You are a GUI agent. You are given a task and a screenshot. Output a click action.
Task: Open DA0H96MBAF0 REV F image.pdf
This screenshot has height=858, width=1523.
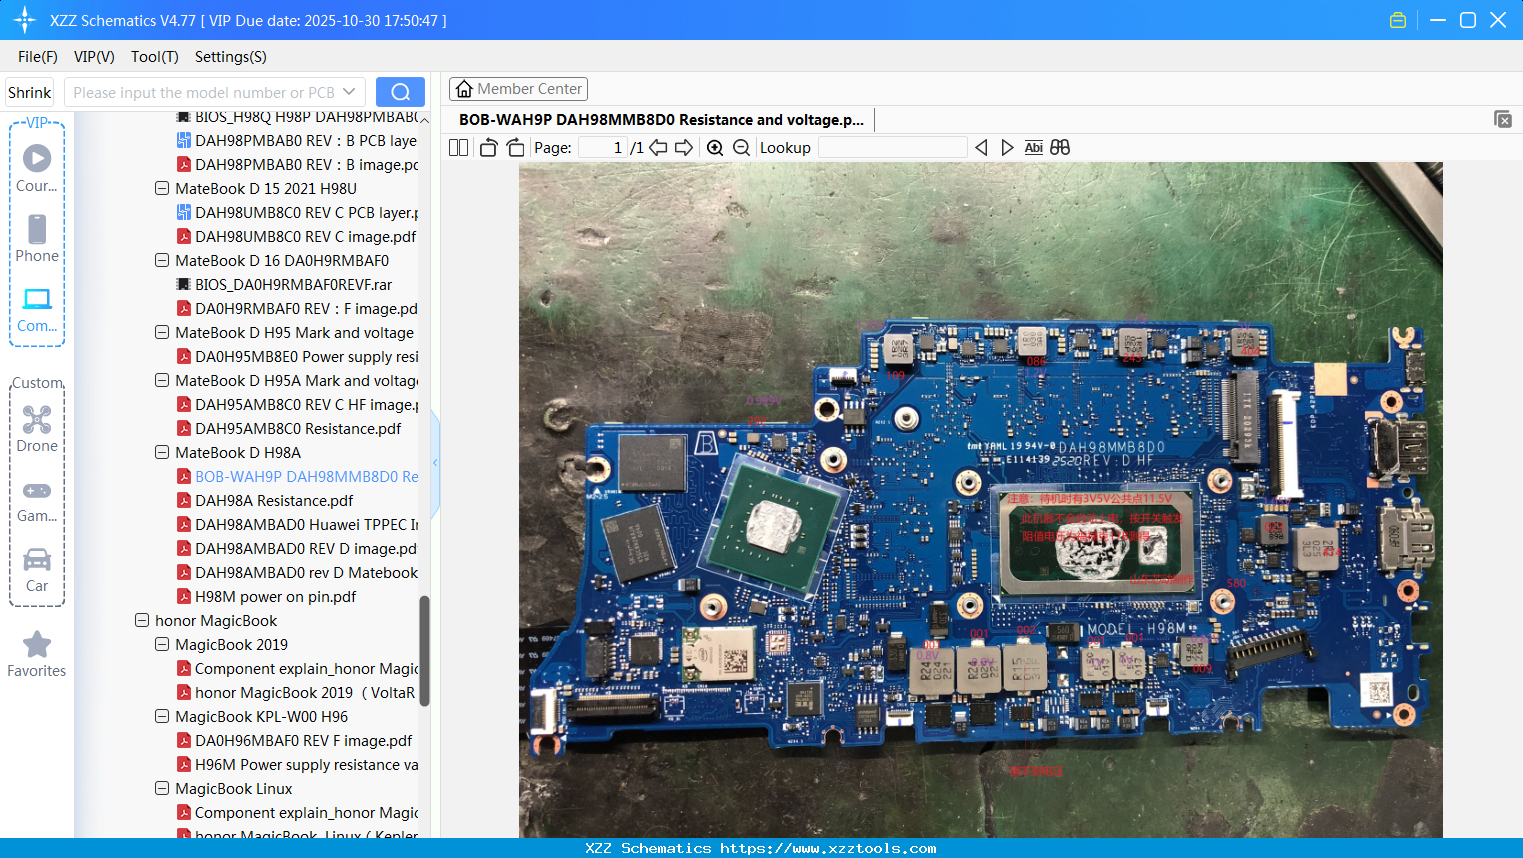[x=294, y=740]
